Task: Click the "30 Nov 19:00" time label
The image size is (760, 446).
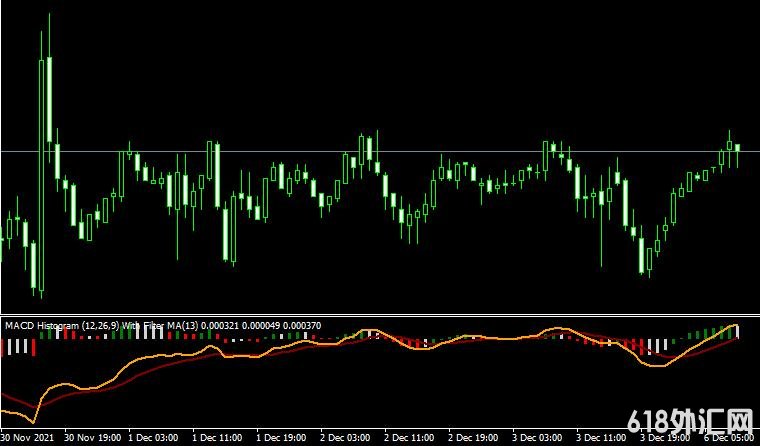Action: (93, 437)
